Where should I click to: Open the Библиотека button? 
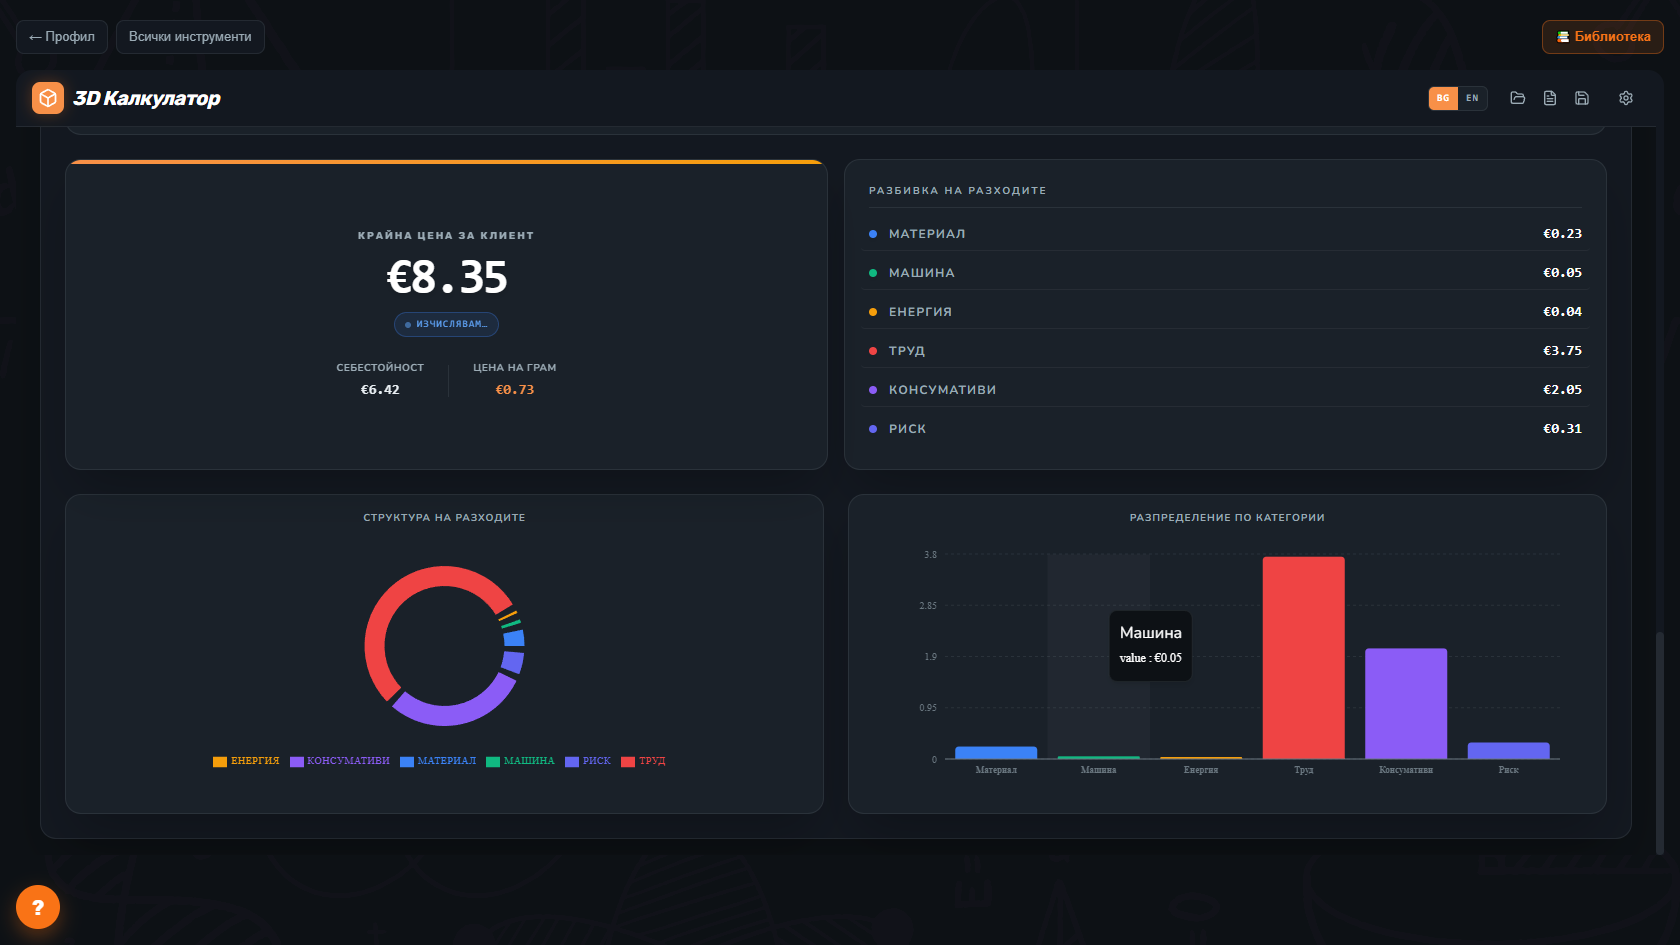(x=1603, y=37)
